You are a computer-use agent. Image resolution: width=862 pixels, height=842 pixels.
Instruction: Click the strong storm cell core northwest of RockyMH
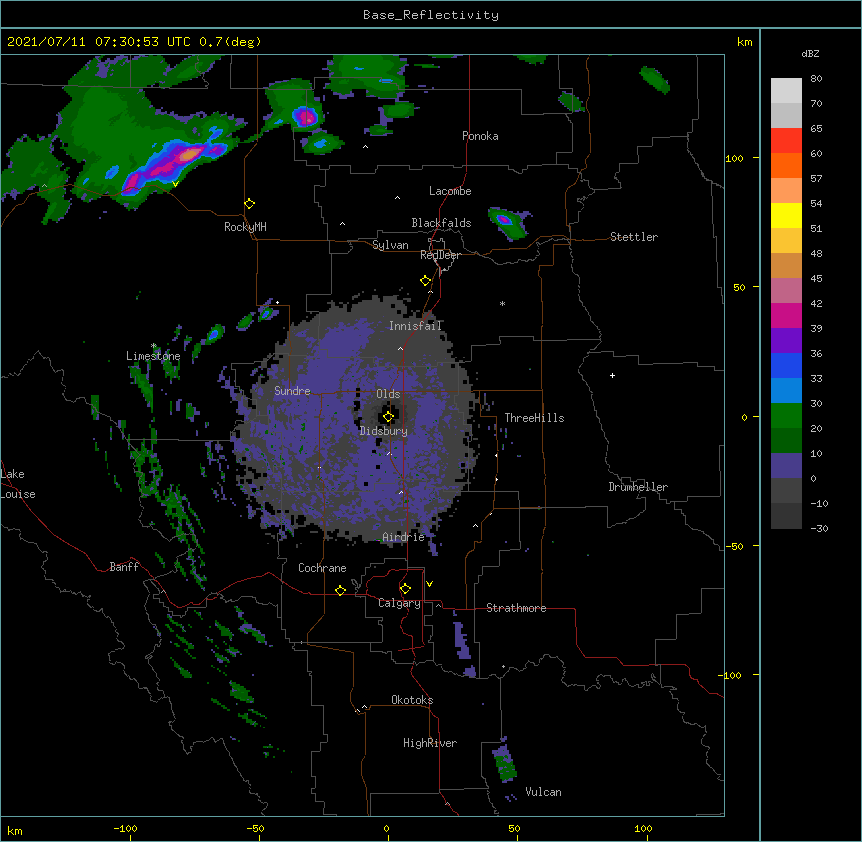(188, 155)
